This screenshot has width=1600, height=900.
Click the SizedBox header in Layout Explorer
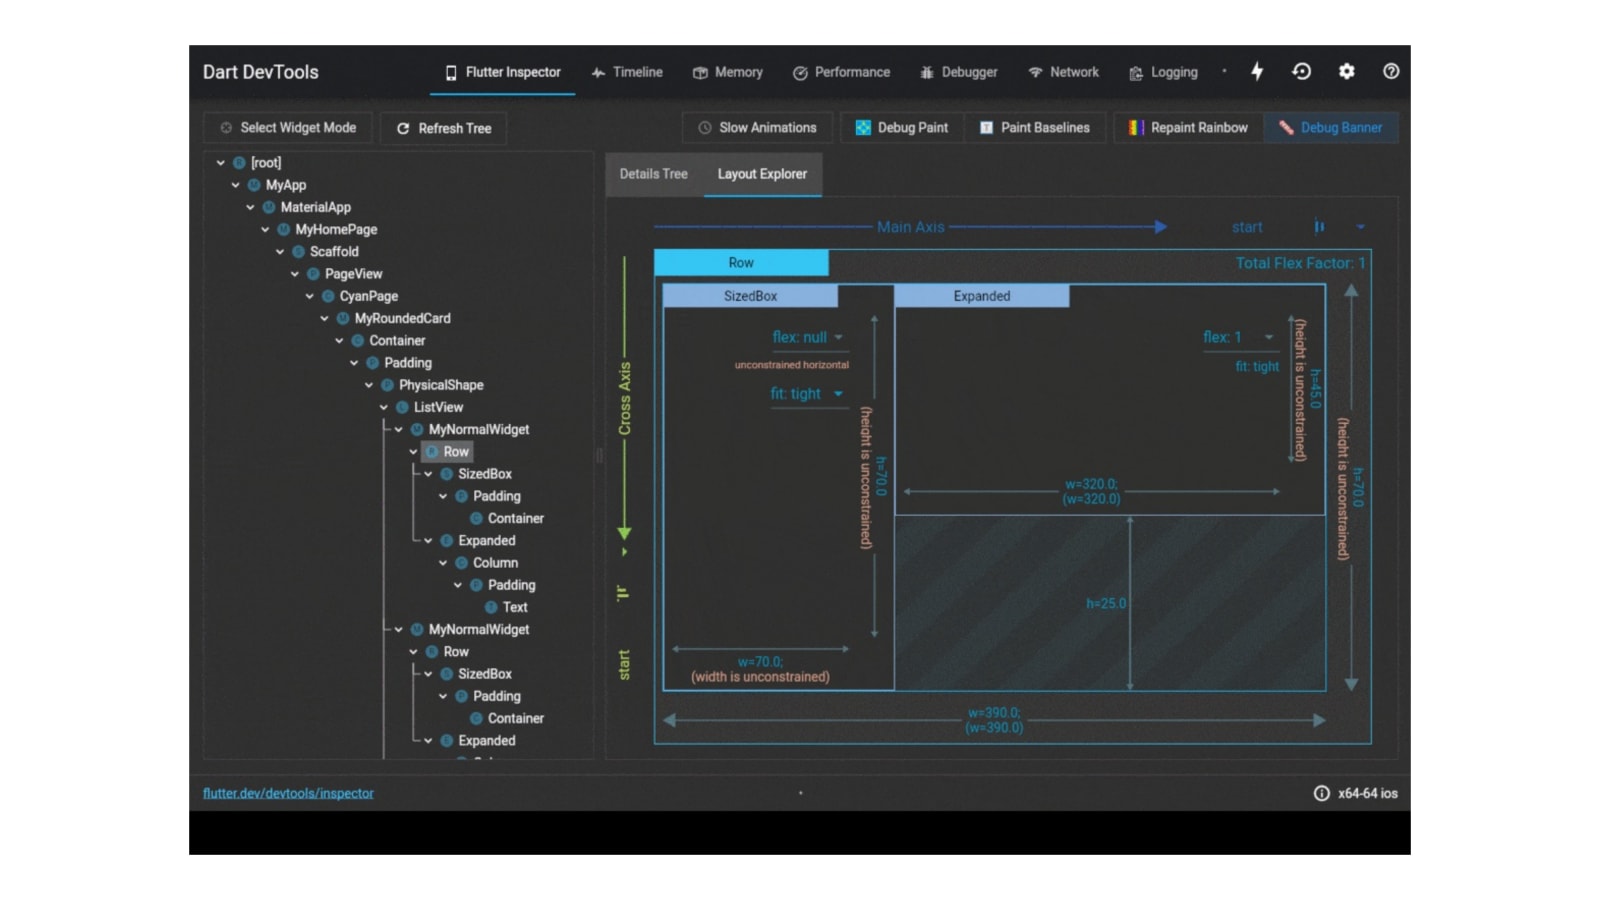[x=750, y=296]
